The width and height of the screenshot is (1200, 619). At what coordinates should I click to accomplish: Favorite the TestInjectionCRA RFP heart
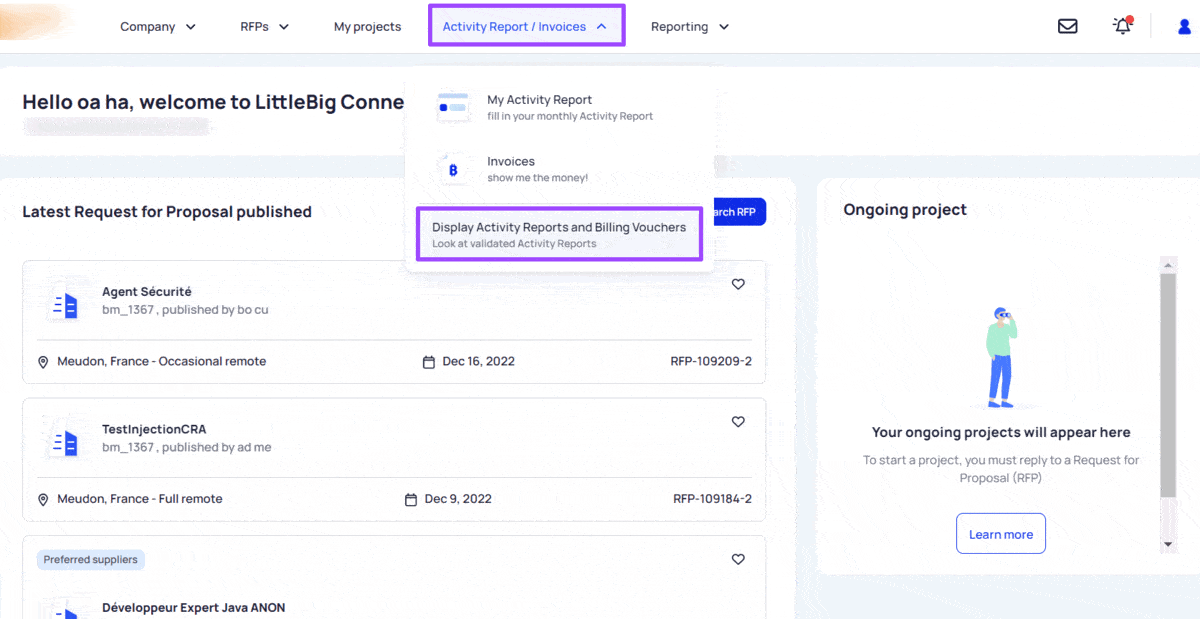click(x=738, y=422)
